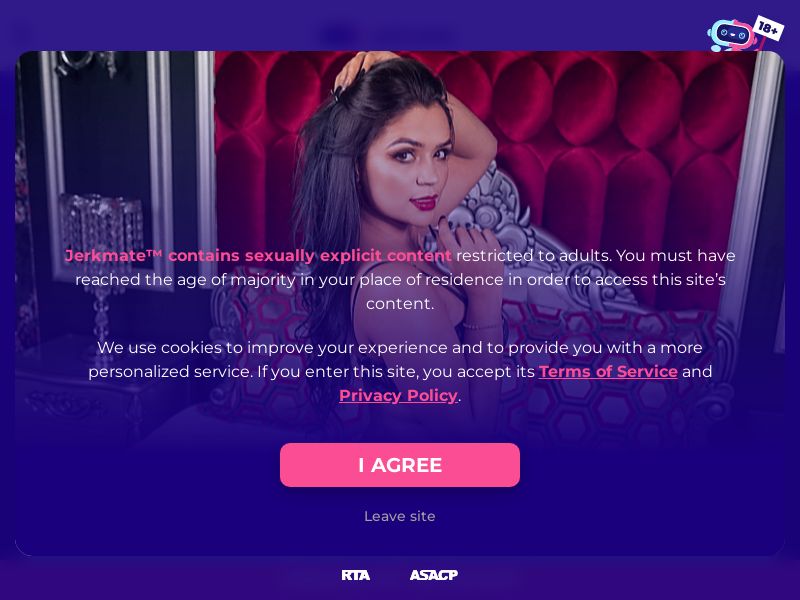This screenshot has width=800, height=600.
Task: Accept the age gate with the pink button
Action: click(400, 465)
